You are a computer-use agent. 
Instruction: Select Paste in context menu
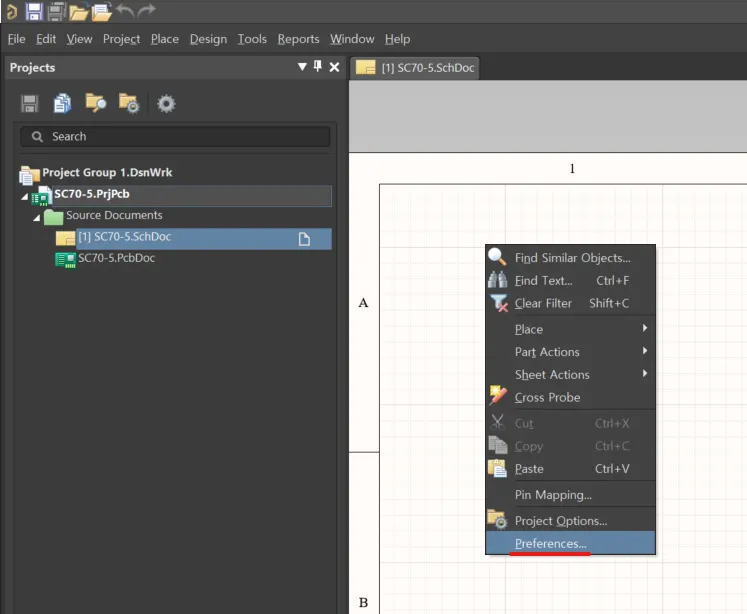coord(570,468)
